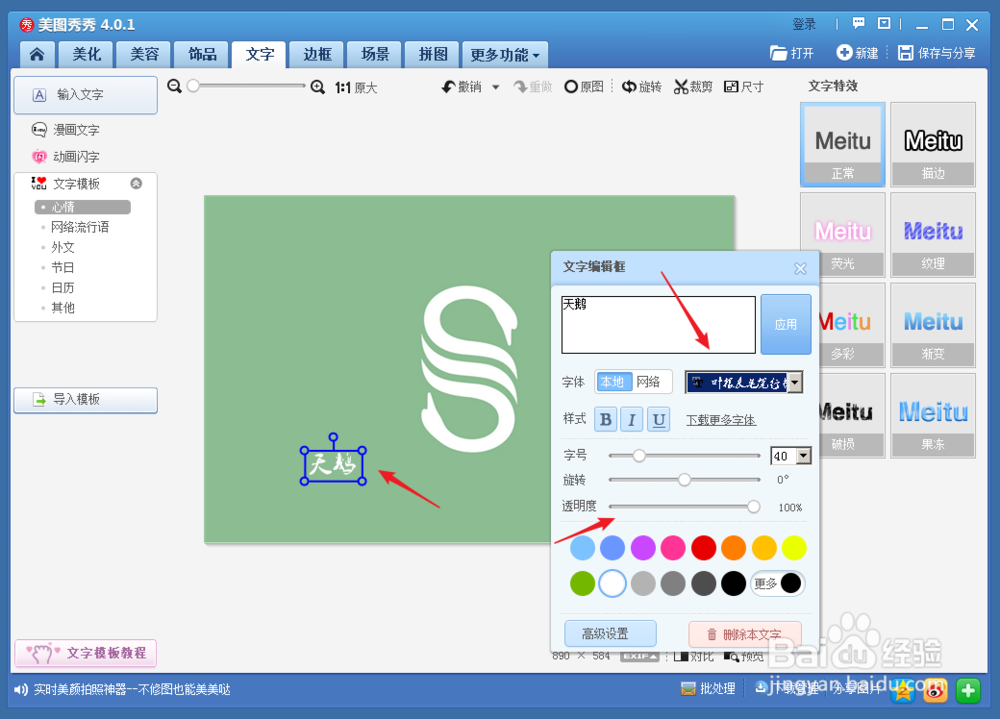Toggle italic I style

(x=632, y=419)
